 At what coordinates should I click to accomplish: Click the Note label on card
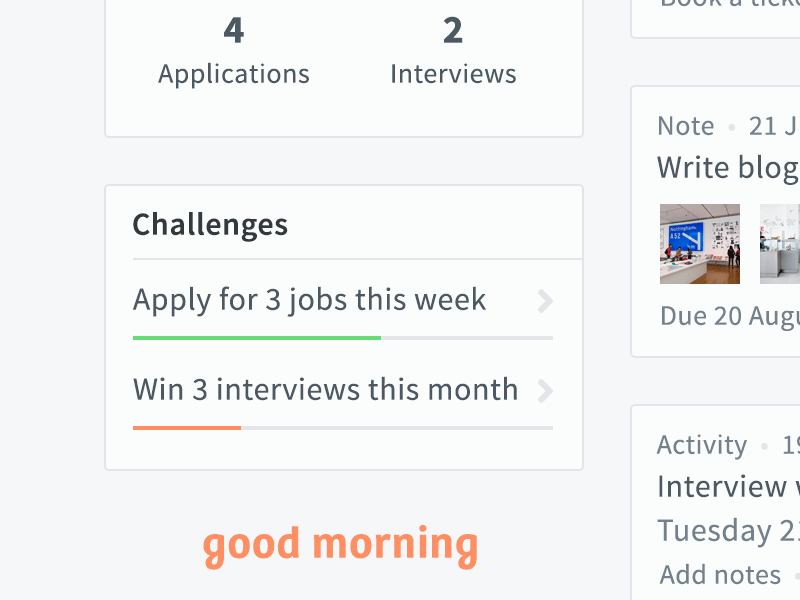point(685,126)
